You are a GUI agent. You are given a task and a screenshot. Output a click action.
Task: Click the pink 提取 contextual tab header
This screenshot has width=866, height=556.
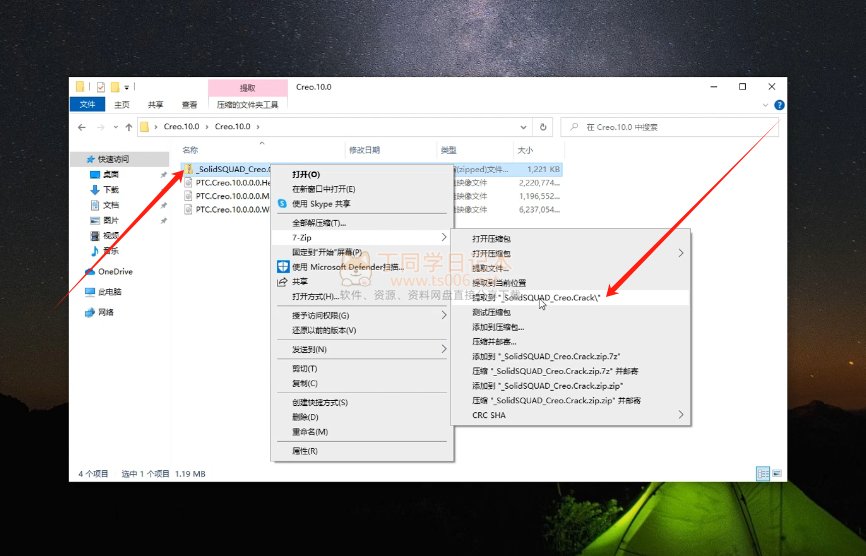[x=248, y=88]
